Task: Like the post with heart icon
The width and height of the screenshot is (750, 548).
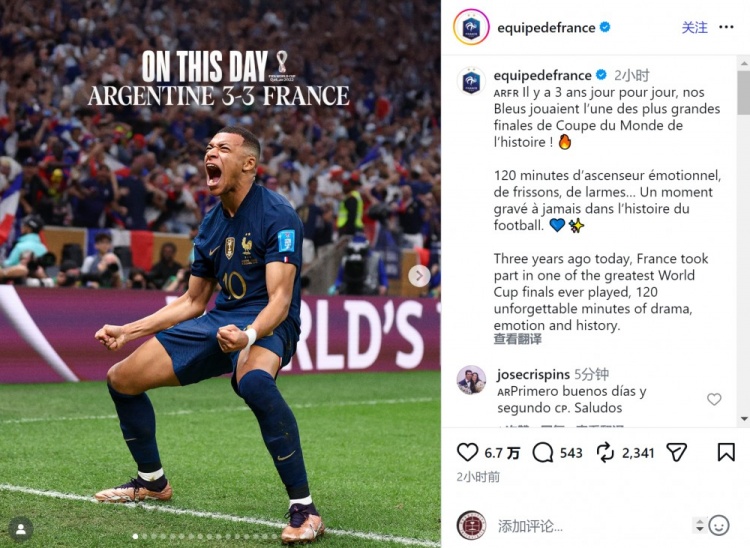Action: 467,452
